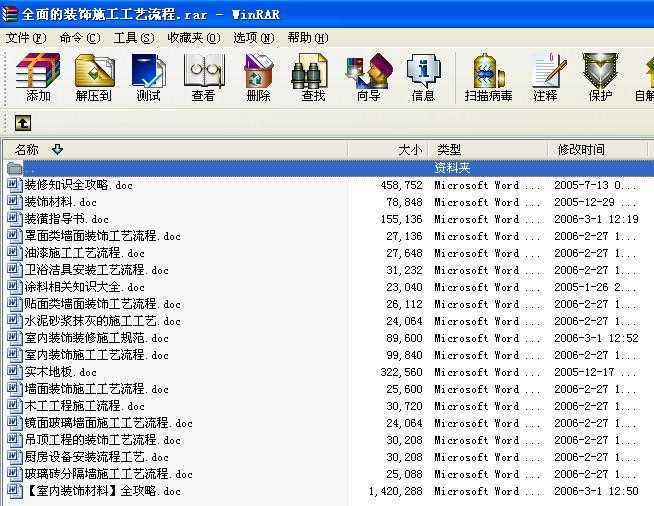
Task: Click size value 458,752
Action: pos(401,185)
